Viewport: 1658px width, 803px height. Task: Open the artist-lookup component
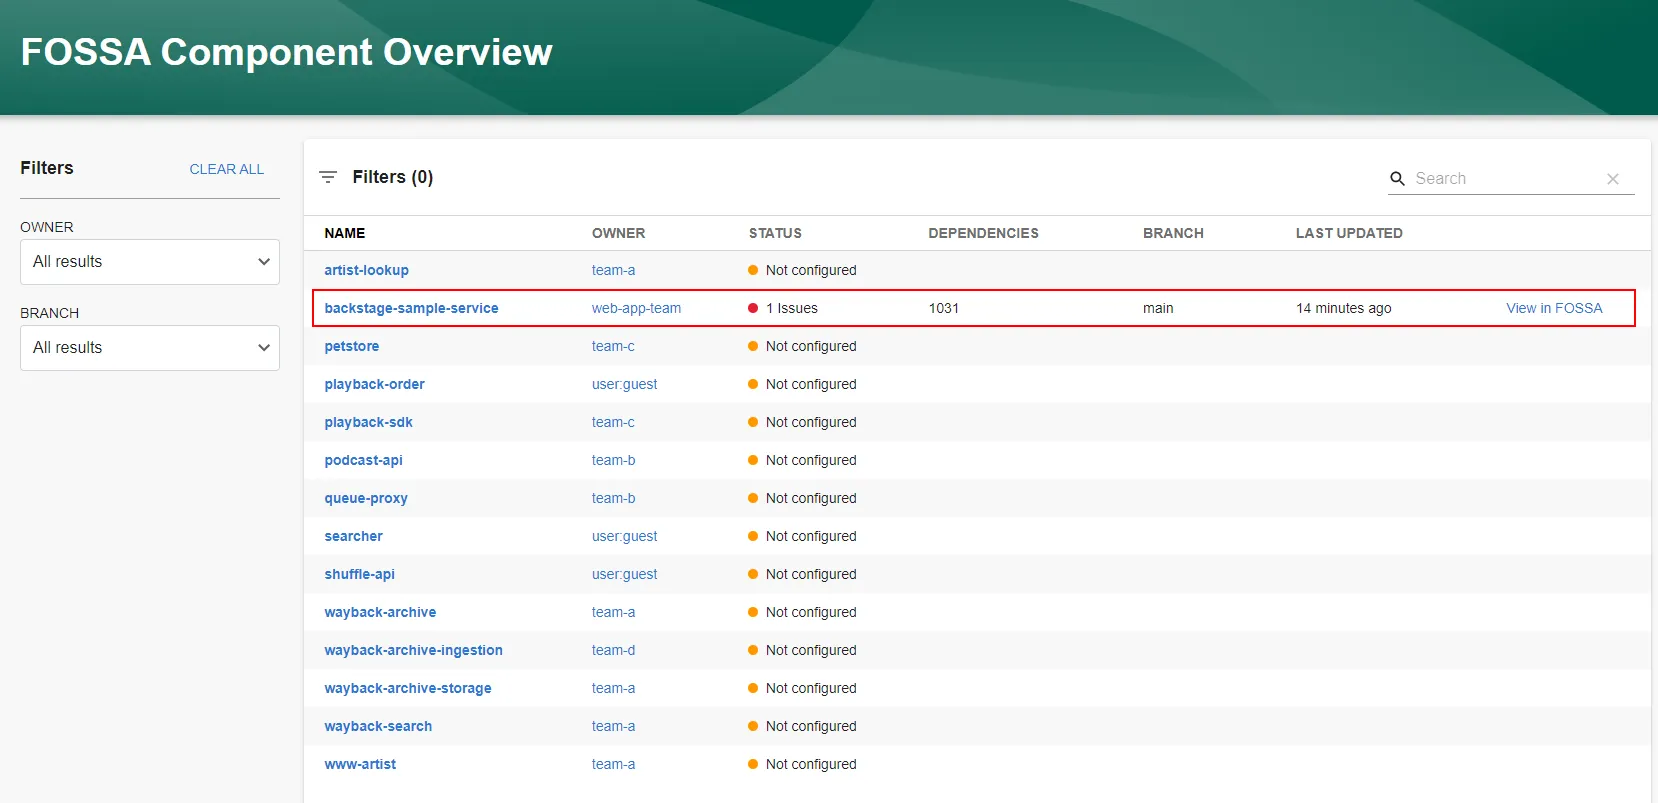click(x=366, y=270)
